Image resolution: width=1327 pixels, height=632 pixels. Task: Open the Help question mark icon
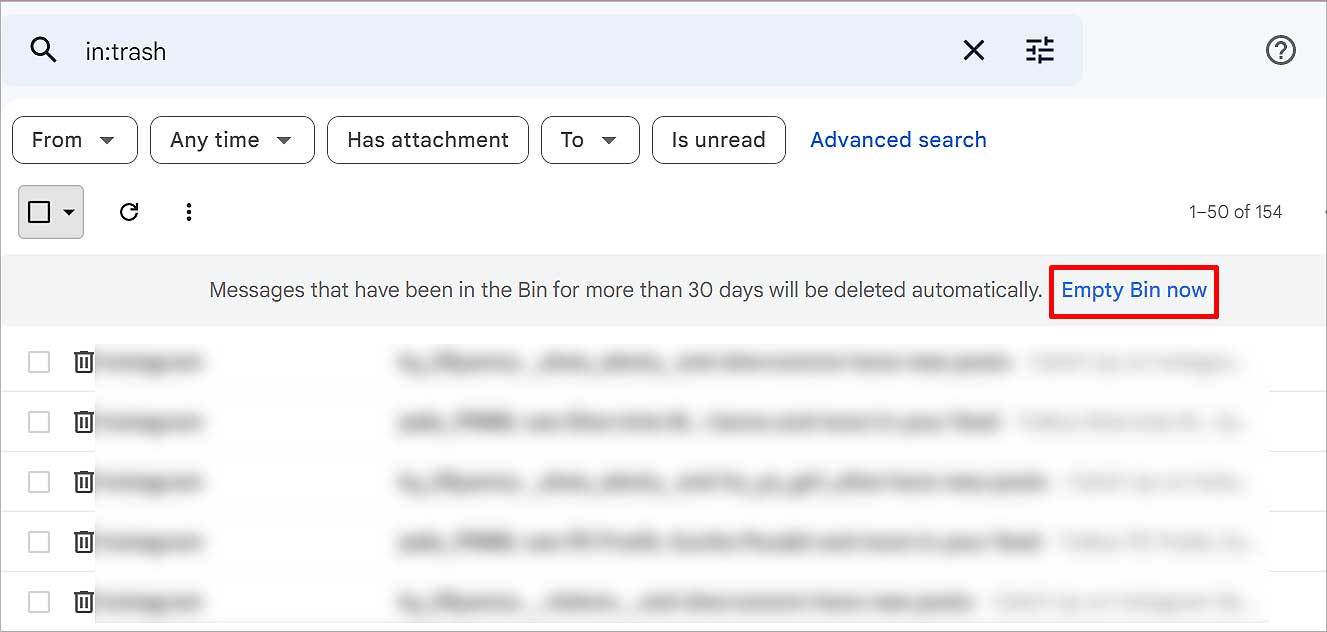click(x=1281, y=50)
